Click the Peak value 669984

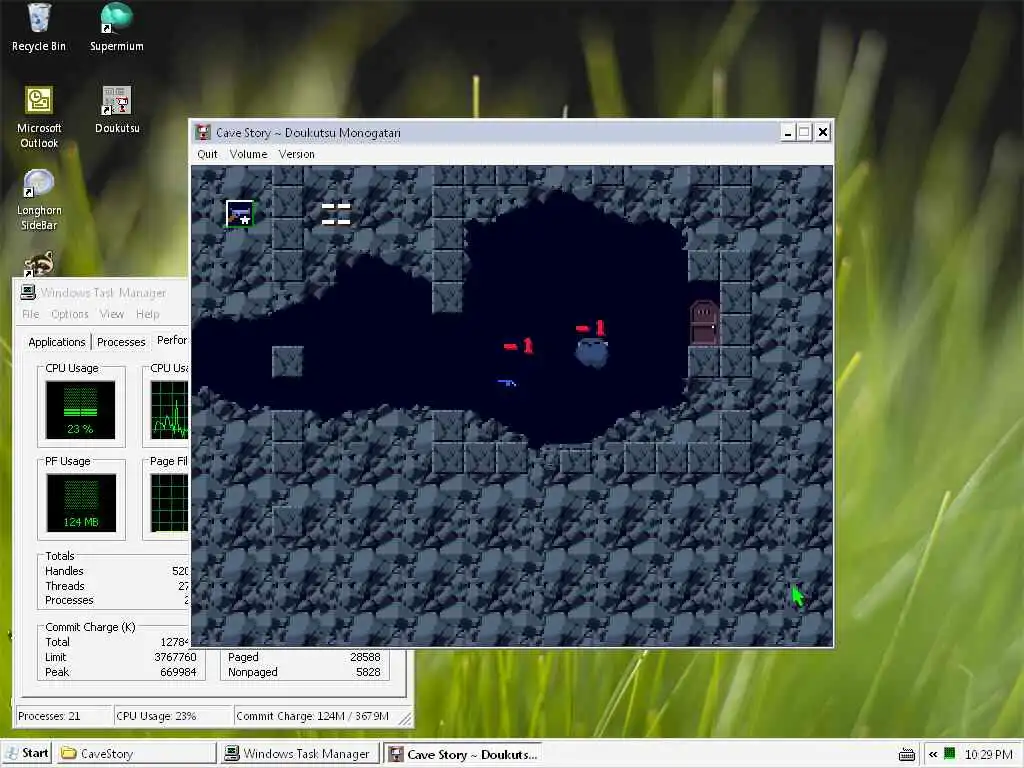point(178,672)
